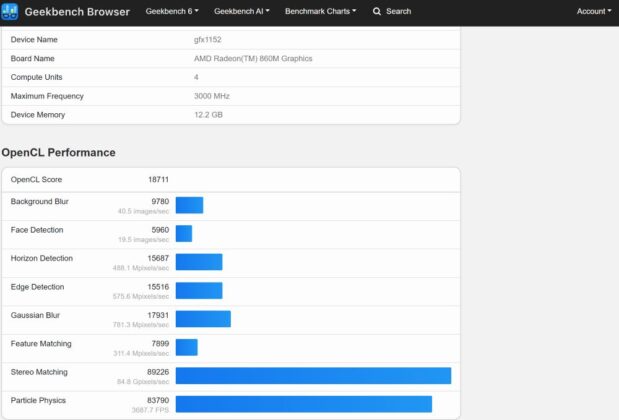Open the Account dropdown menu
This screenshot has width=619, height=420.
pyautogui.click(x=594, y=11)
